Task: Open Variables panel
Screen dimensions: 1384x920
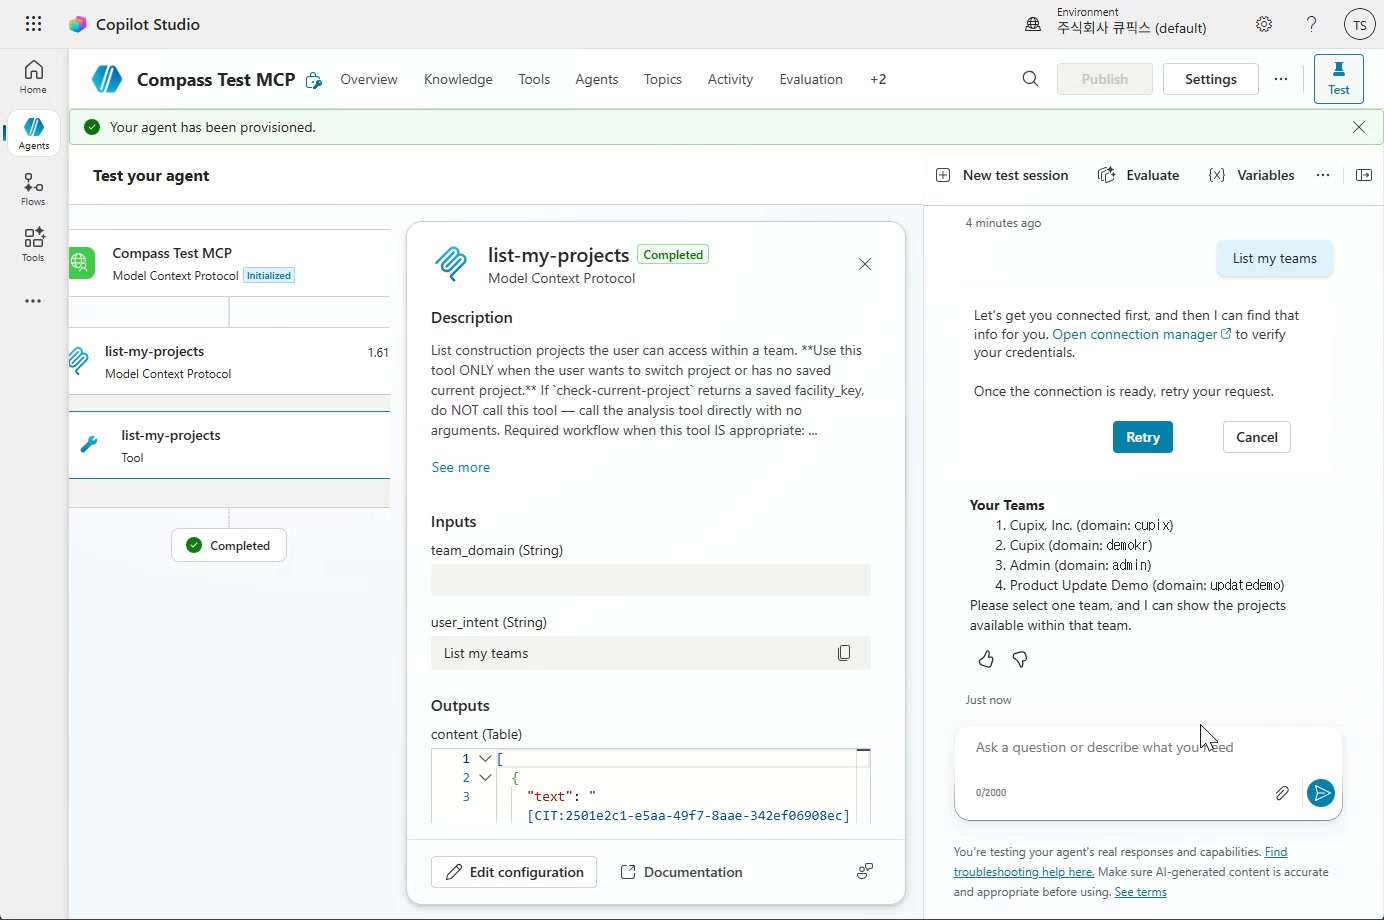Action: (1252, 175)
